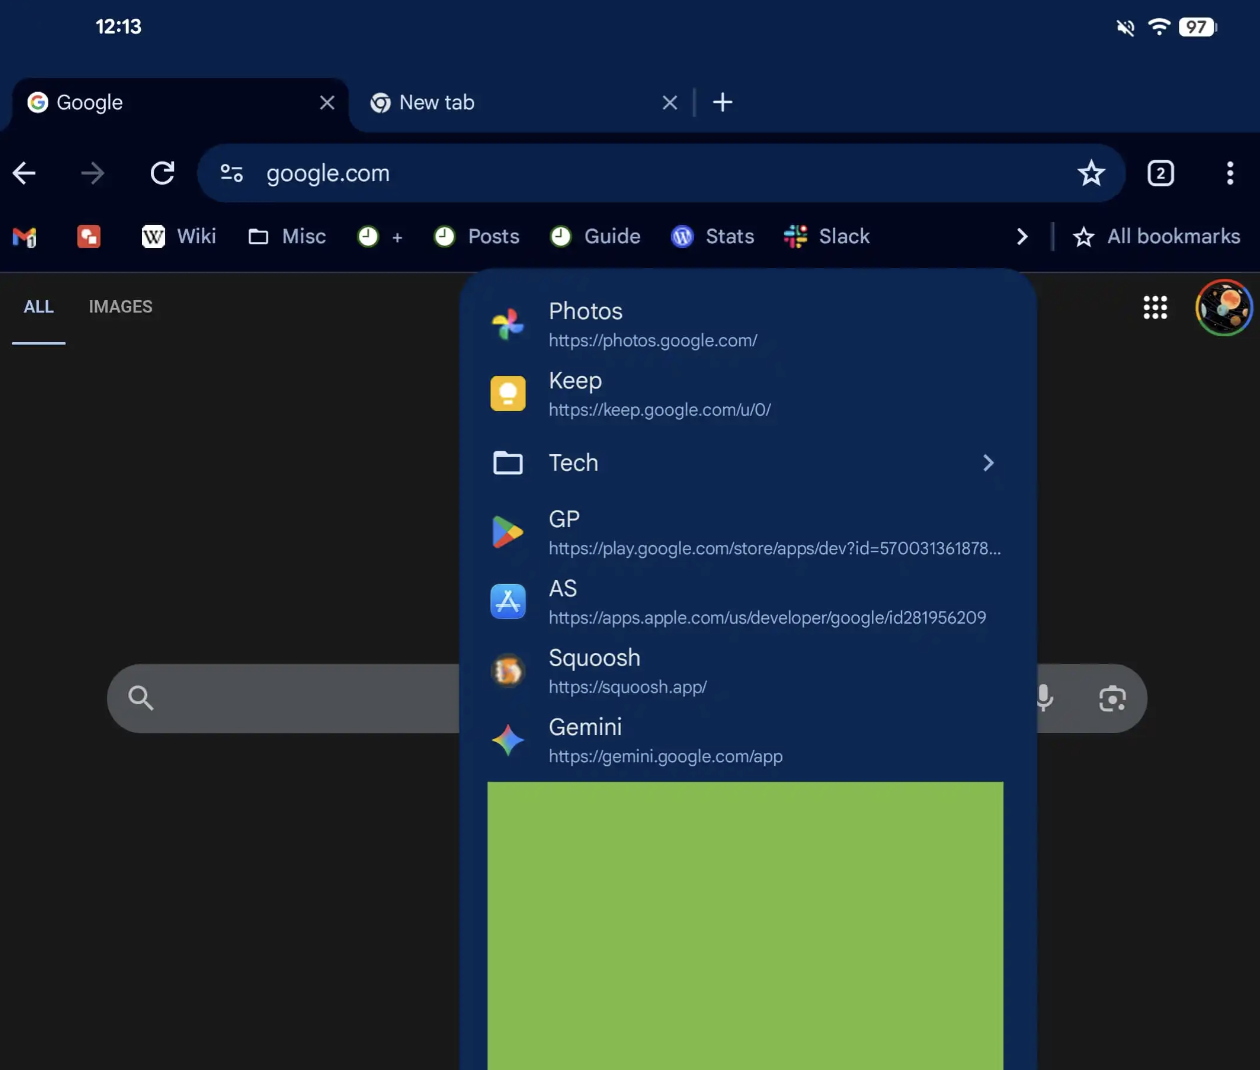Open the Gemini bookmark
The image size is (1260, 1070).
coord(747,740)
